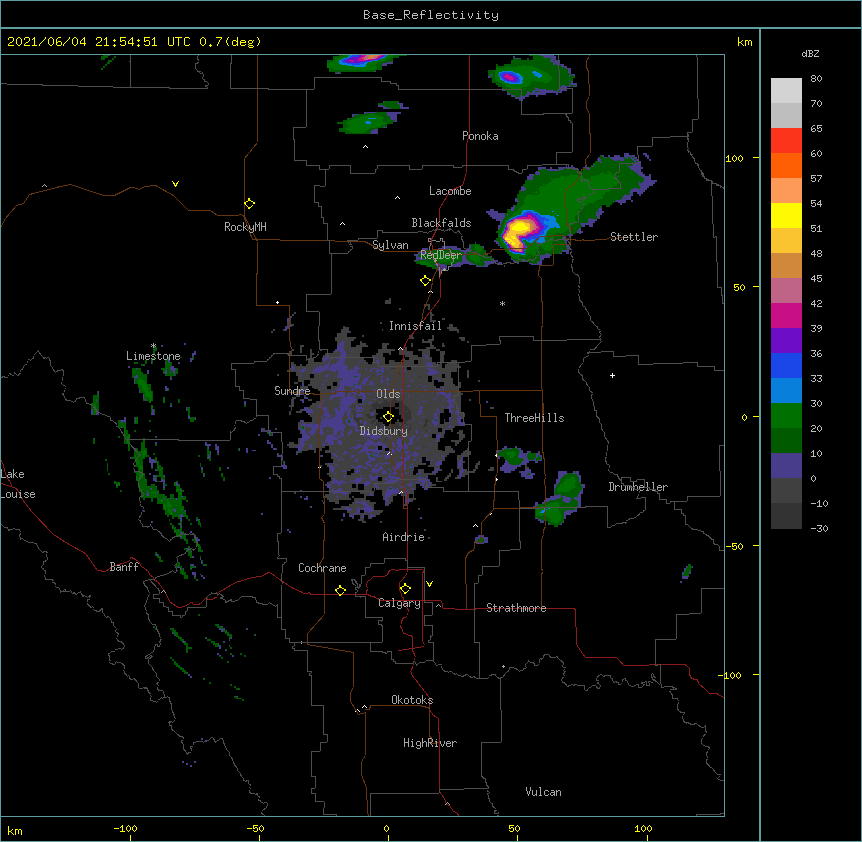Click the -50 label on right axis
The height and width of the screenshot is (842, 862).
[734, 546]
